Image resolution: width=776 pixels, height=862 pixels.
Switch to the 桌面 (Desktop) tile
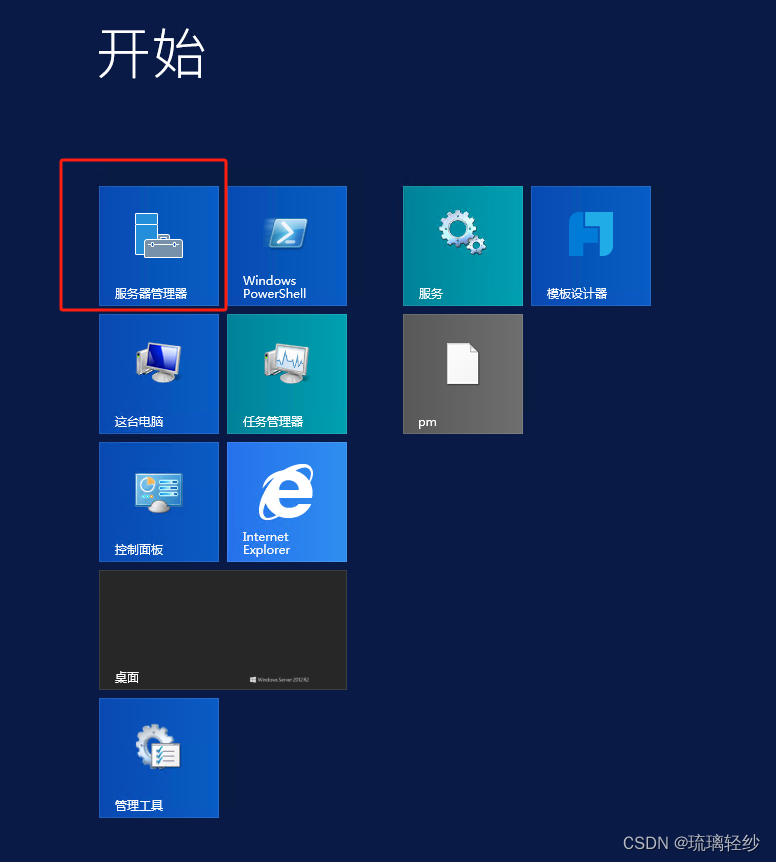coord(223,630)
